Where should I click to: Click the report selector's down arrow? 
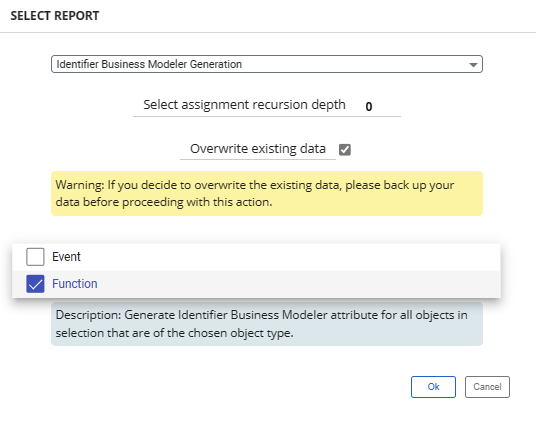point(473,65)
